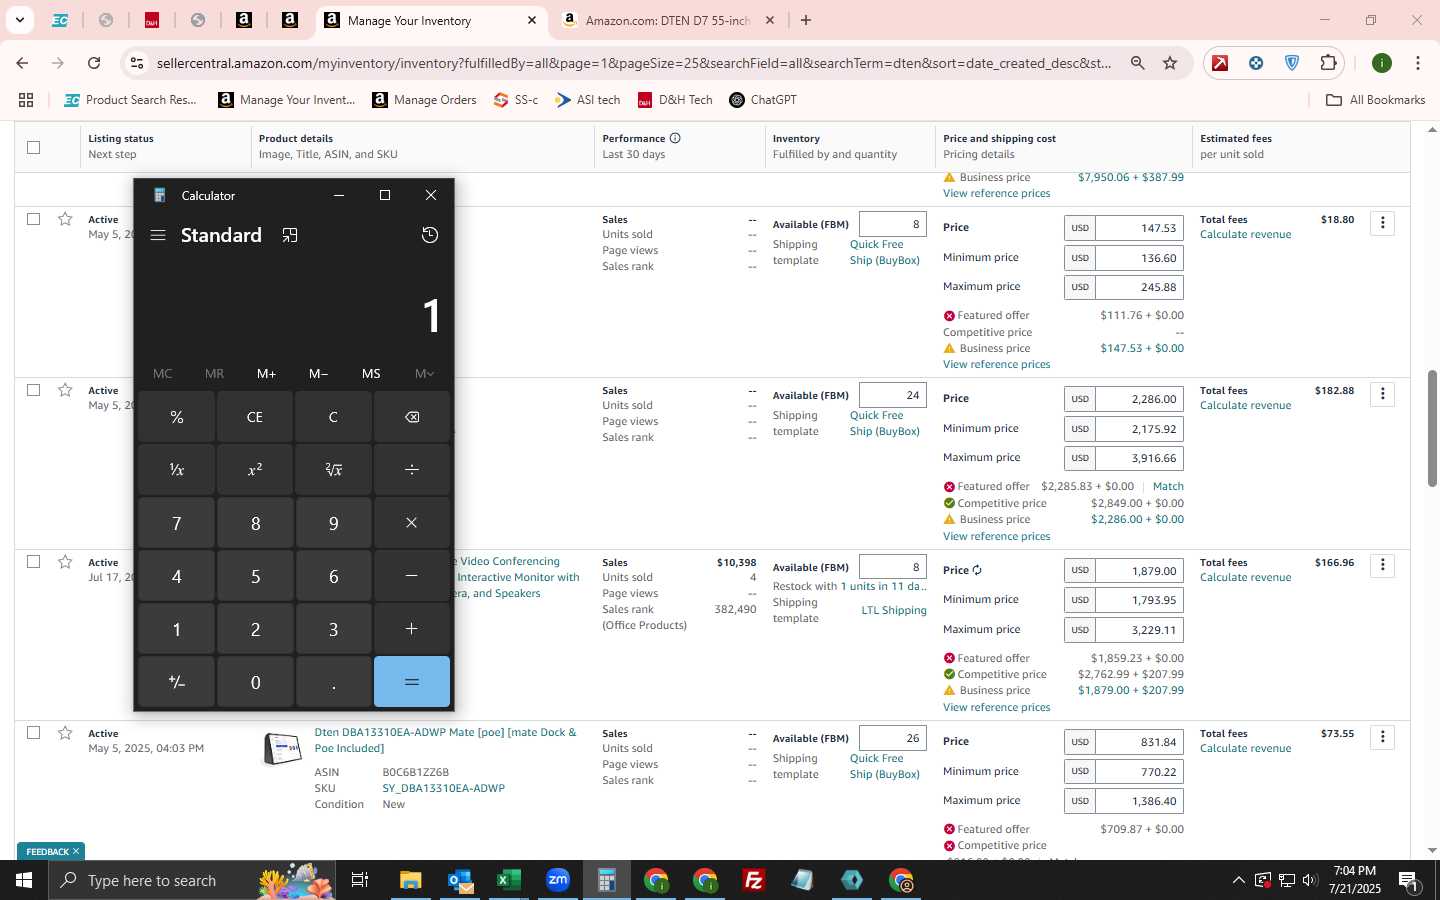Screen dimensions: 1440x900
Task: Click SKU link SY_DBA13310EA-ADWP
Action: [x=443, y=788]
